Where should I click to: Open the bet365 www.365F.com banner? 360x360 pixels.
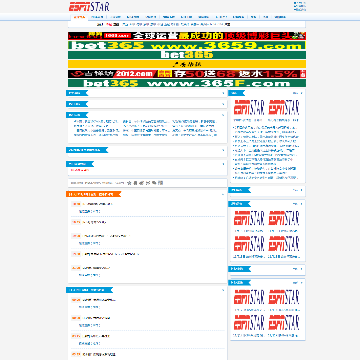(187, 83)
